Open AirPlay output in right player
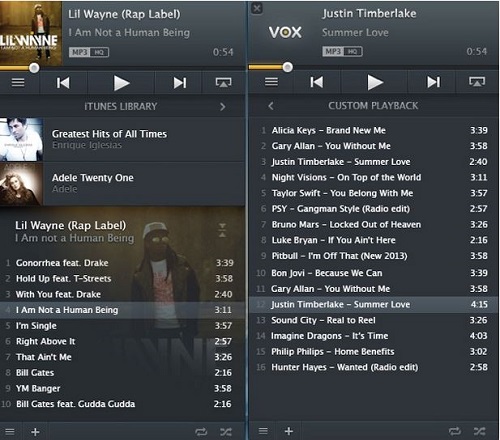The image size is (500, 440). point(477,82)
